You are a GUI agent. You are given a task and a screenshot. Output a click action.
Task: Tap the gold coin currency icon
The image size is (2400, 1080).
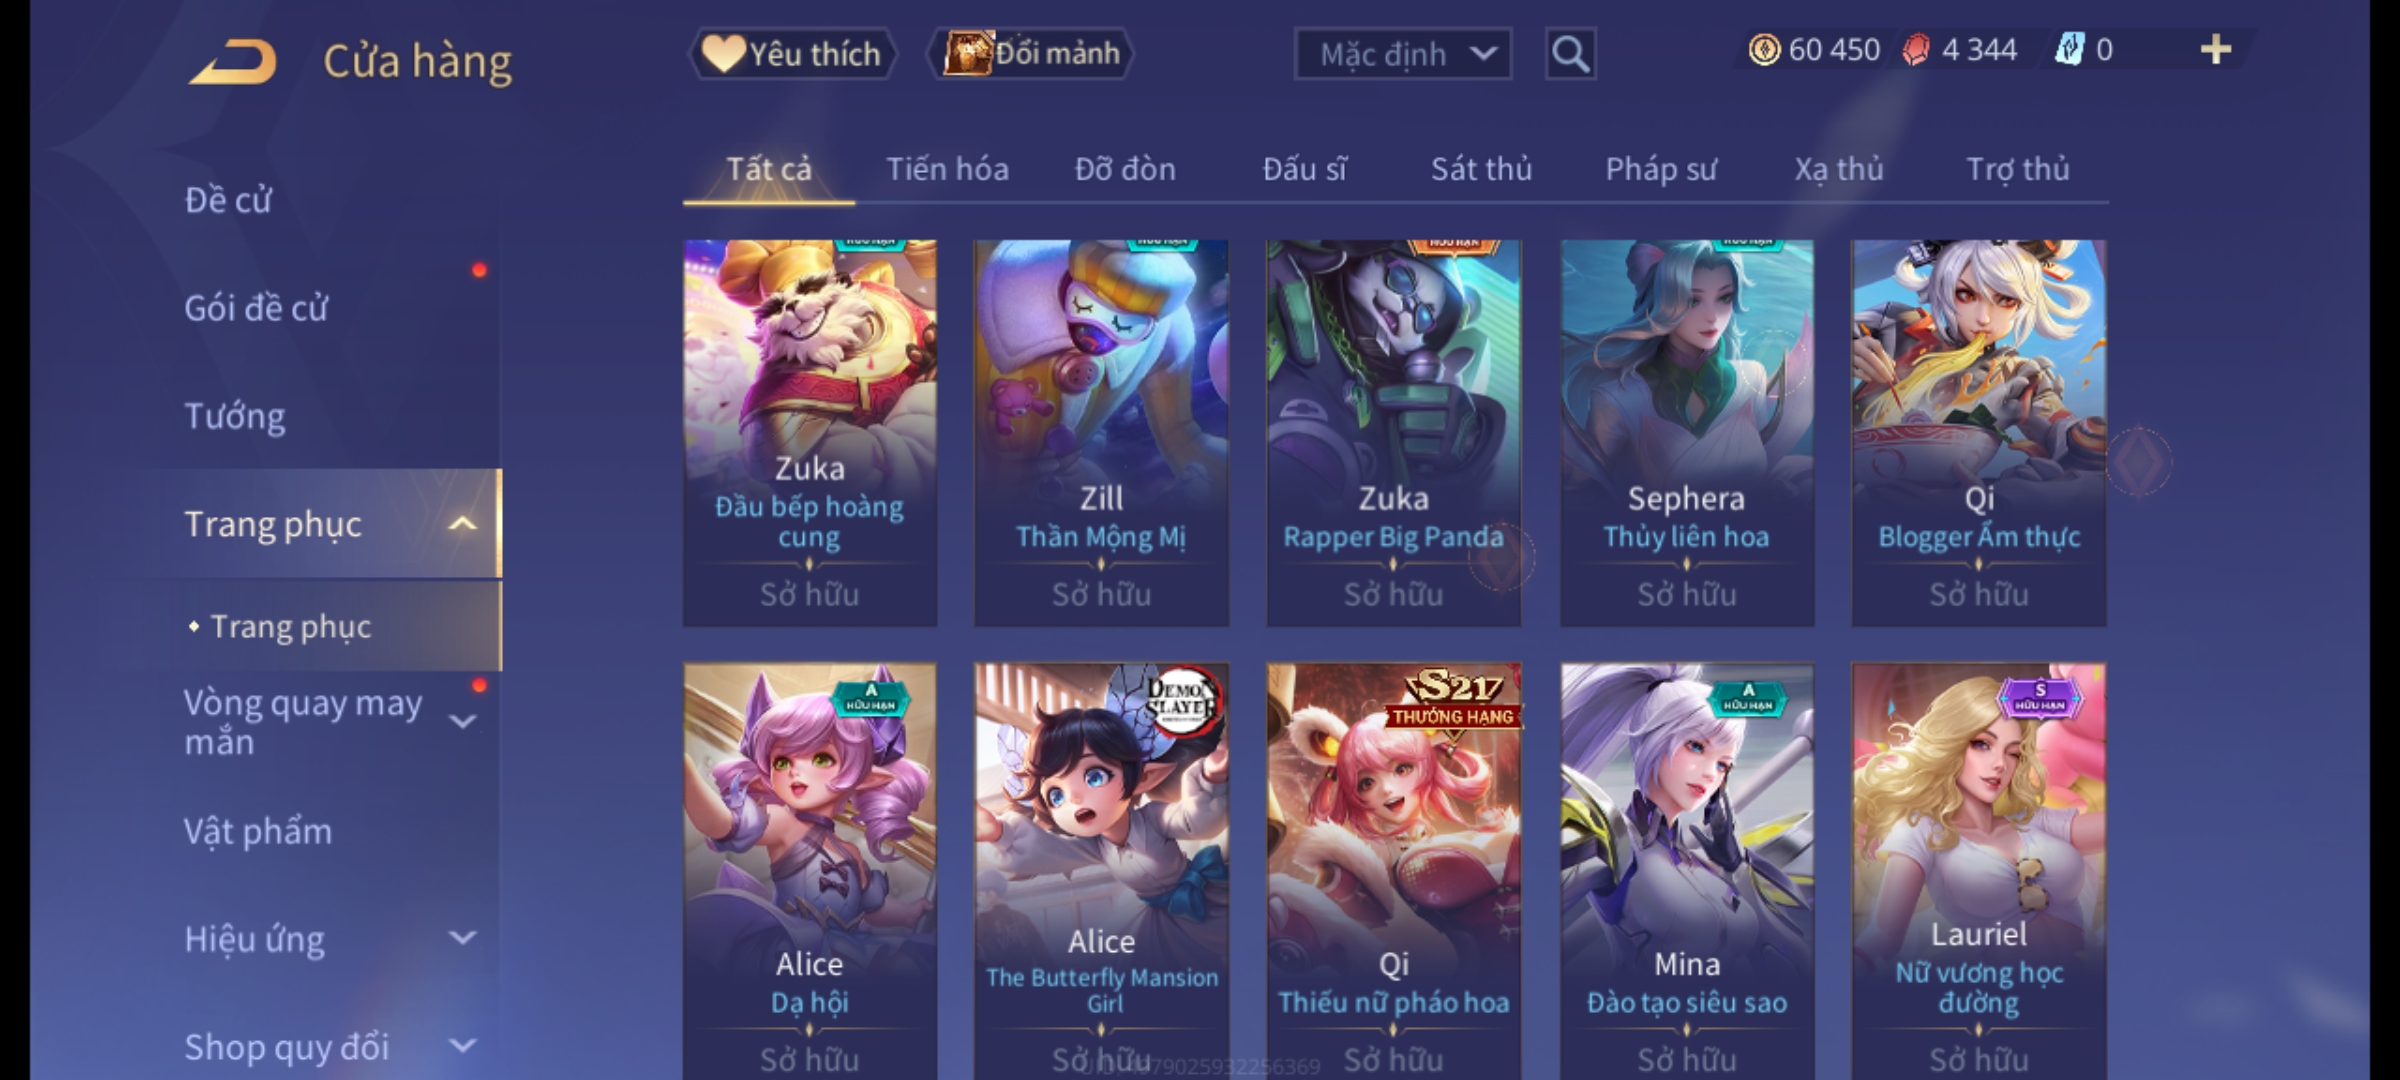point(1764,50)
